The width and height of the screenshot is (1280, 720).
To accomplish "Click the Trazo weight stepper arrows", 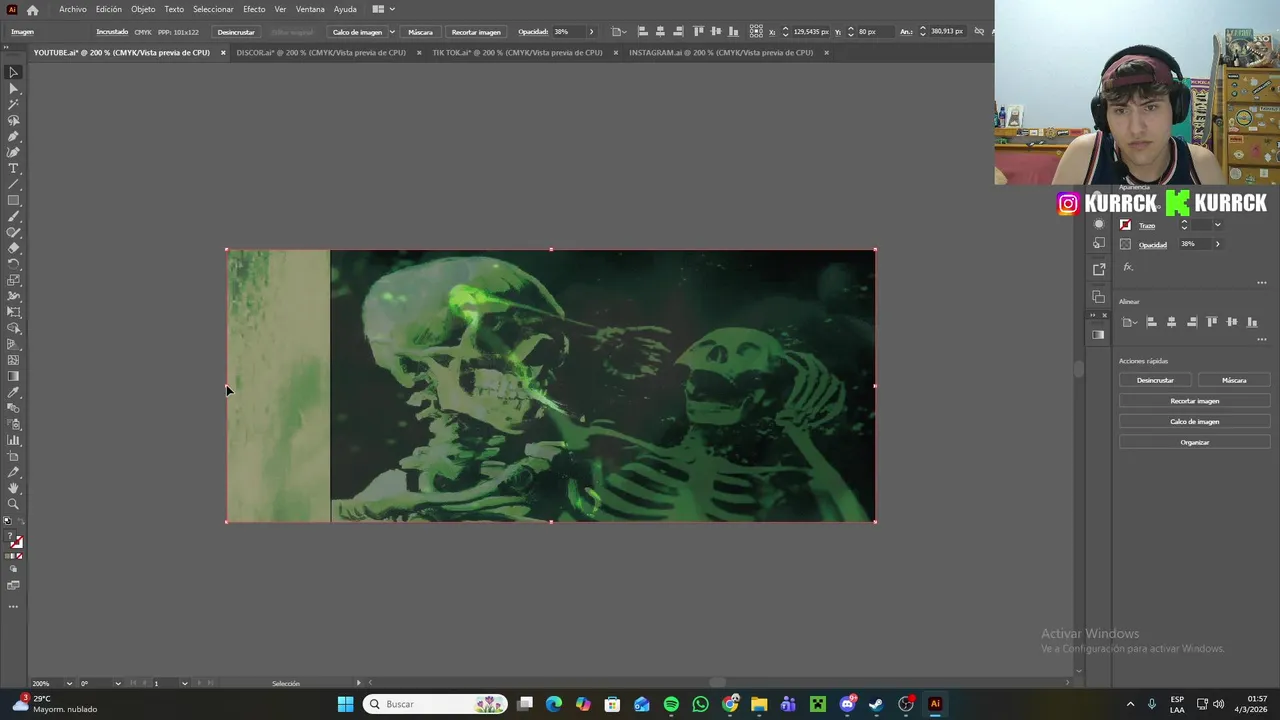I will click(x=1184, y=225).
